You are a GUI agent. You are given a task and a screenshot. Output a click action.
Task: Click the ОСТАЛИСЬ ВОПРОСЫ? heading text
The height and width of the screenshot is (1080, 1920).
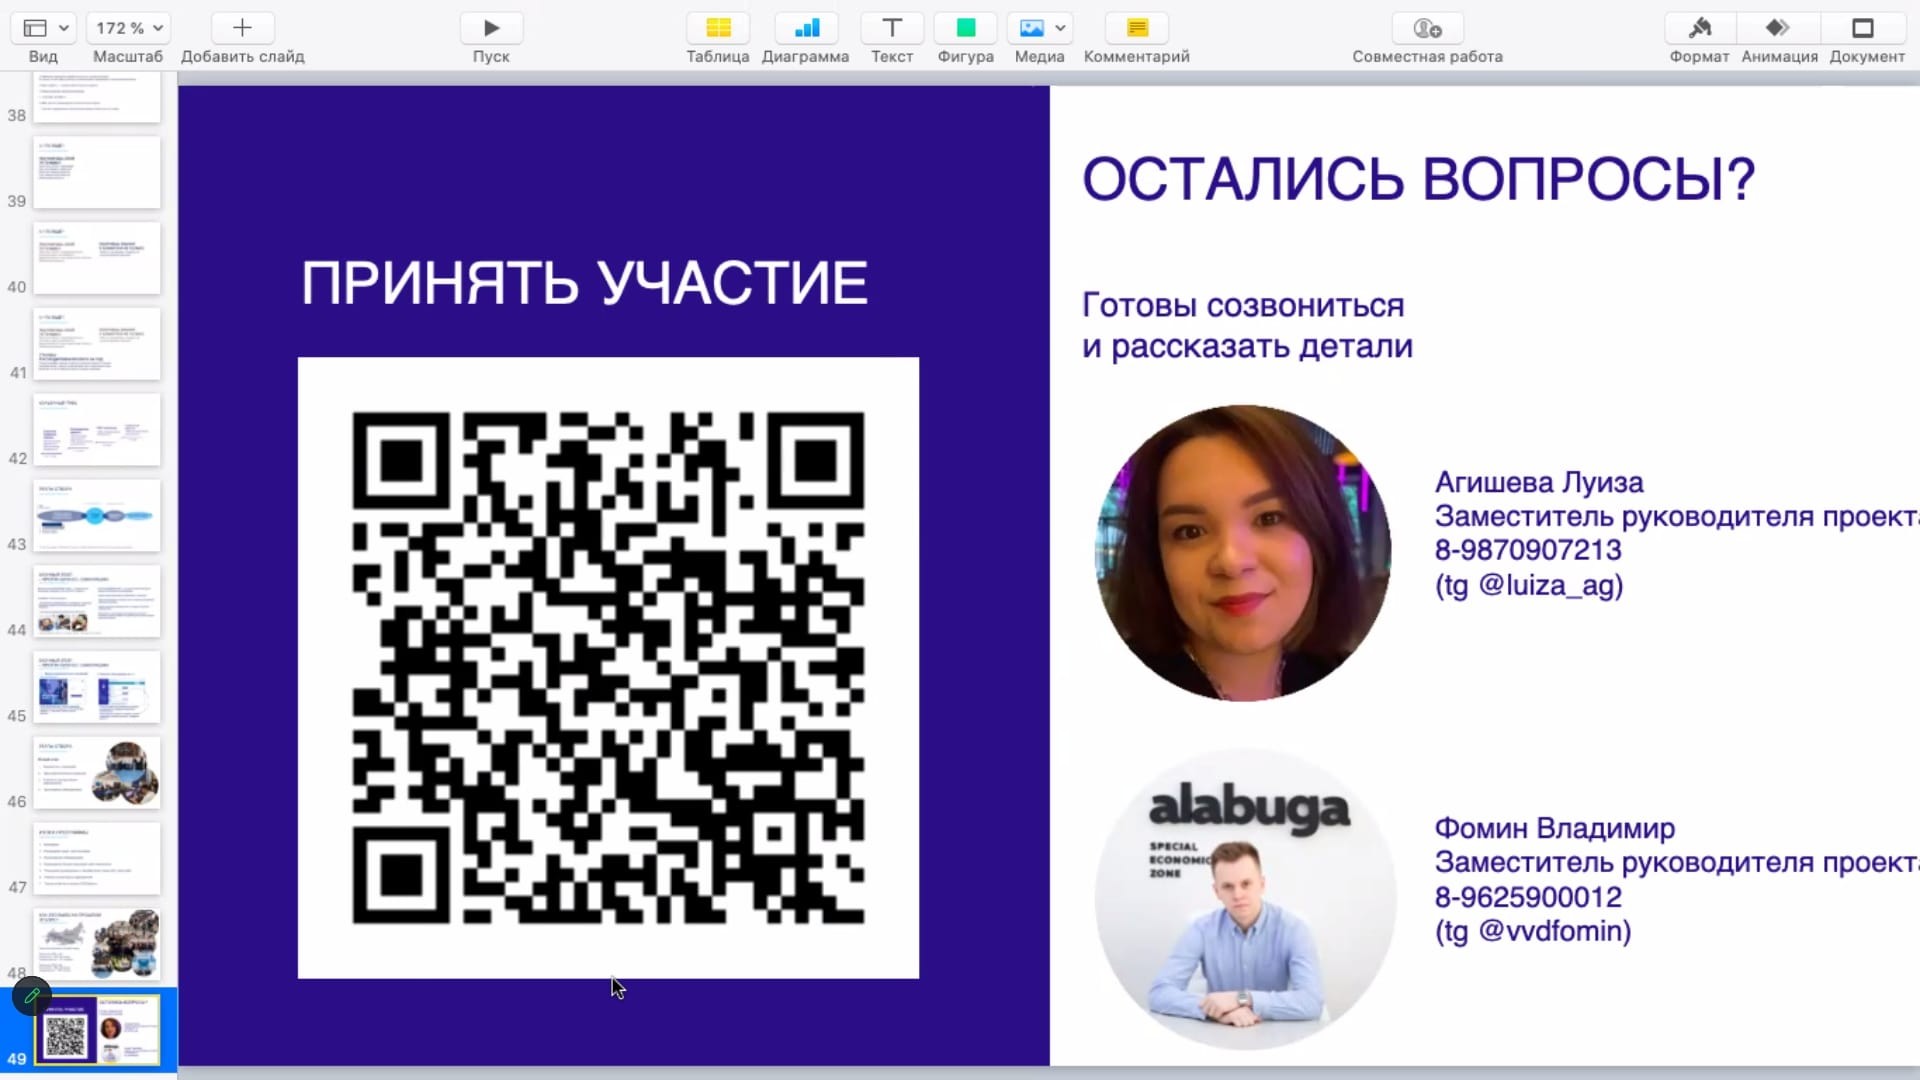pos(1418,179)
